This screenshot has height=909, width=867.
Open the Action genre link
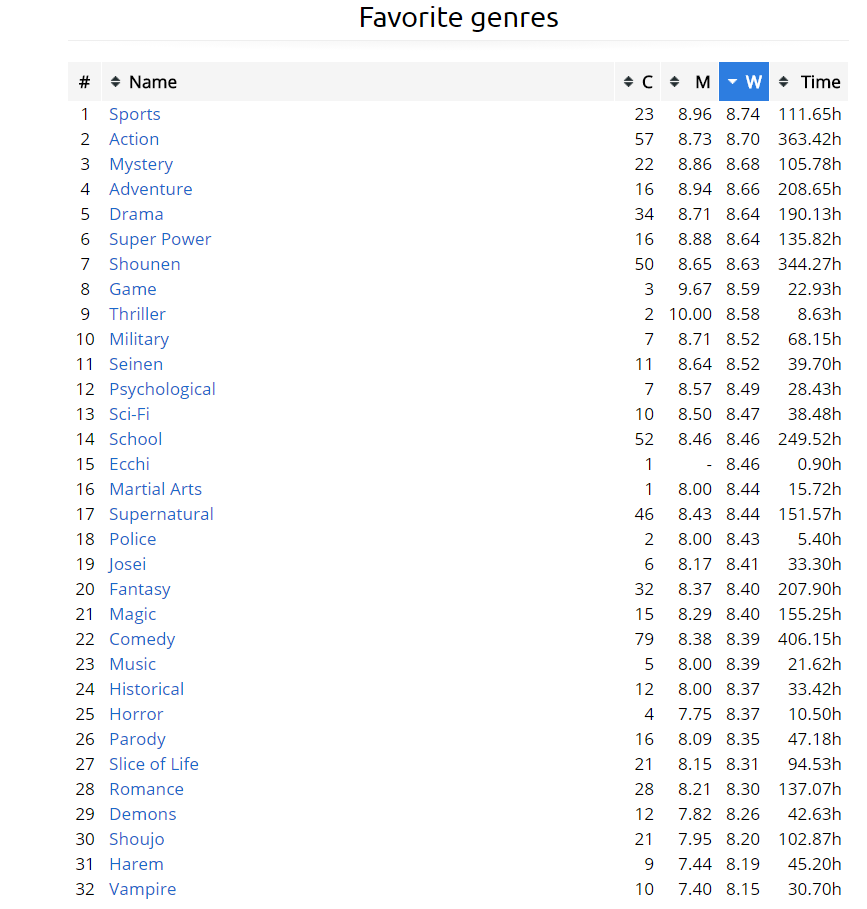tap(134, 139)
